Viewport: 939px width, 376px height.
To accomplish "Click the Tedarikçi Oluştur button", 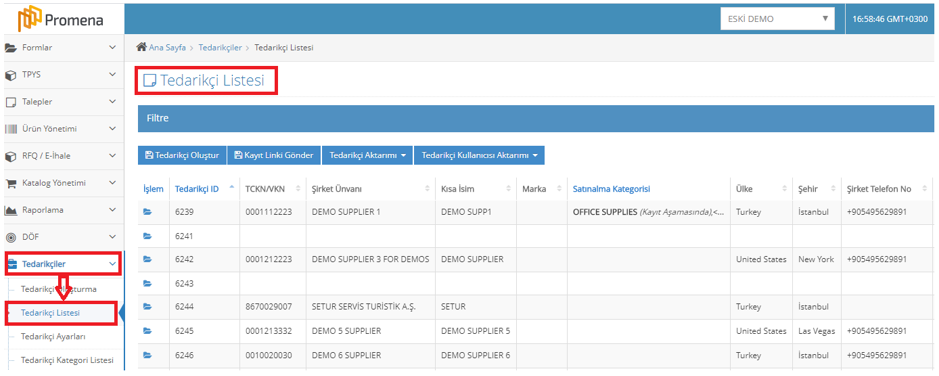I will tap(182, 155).
